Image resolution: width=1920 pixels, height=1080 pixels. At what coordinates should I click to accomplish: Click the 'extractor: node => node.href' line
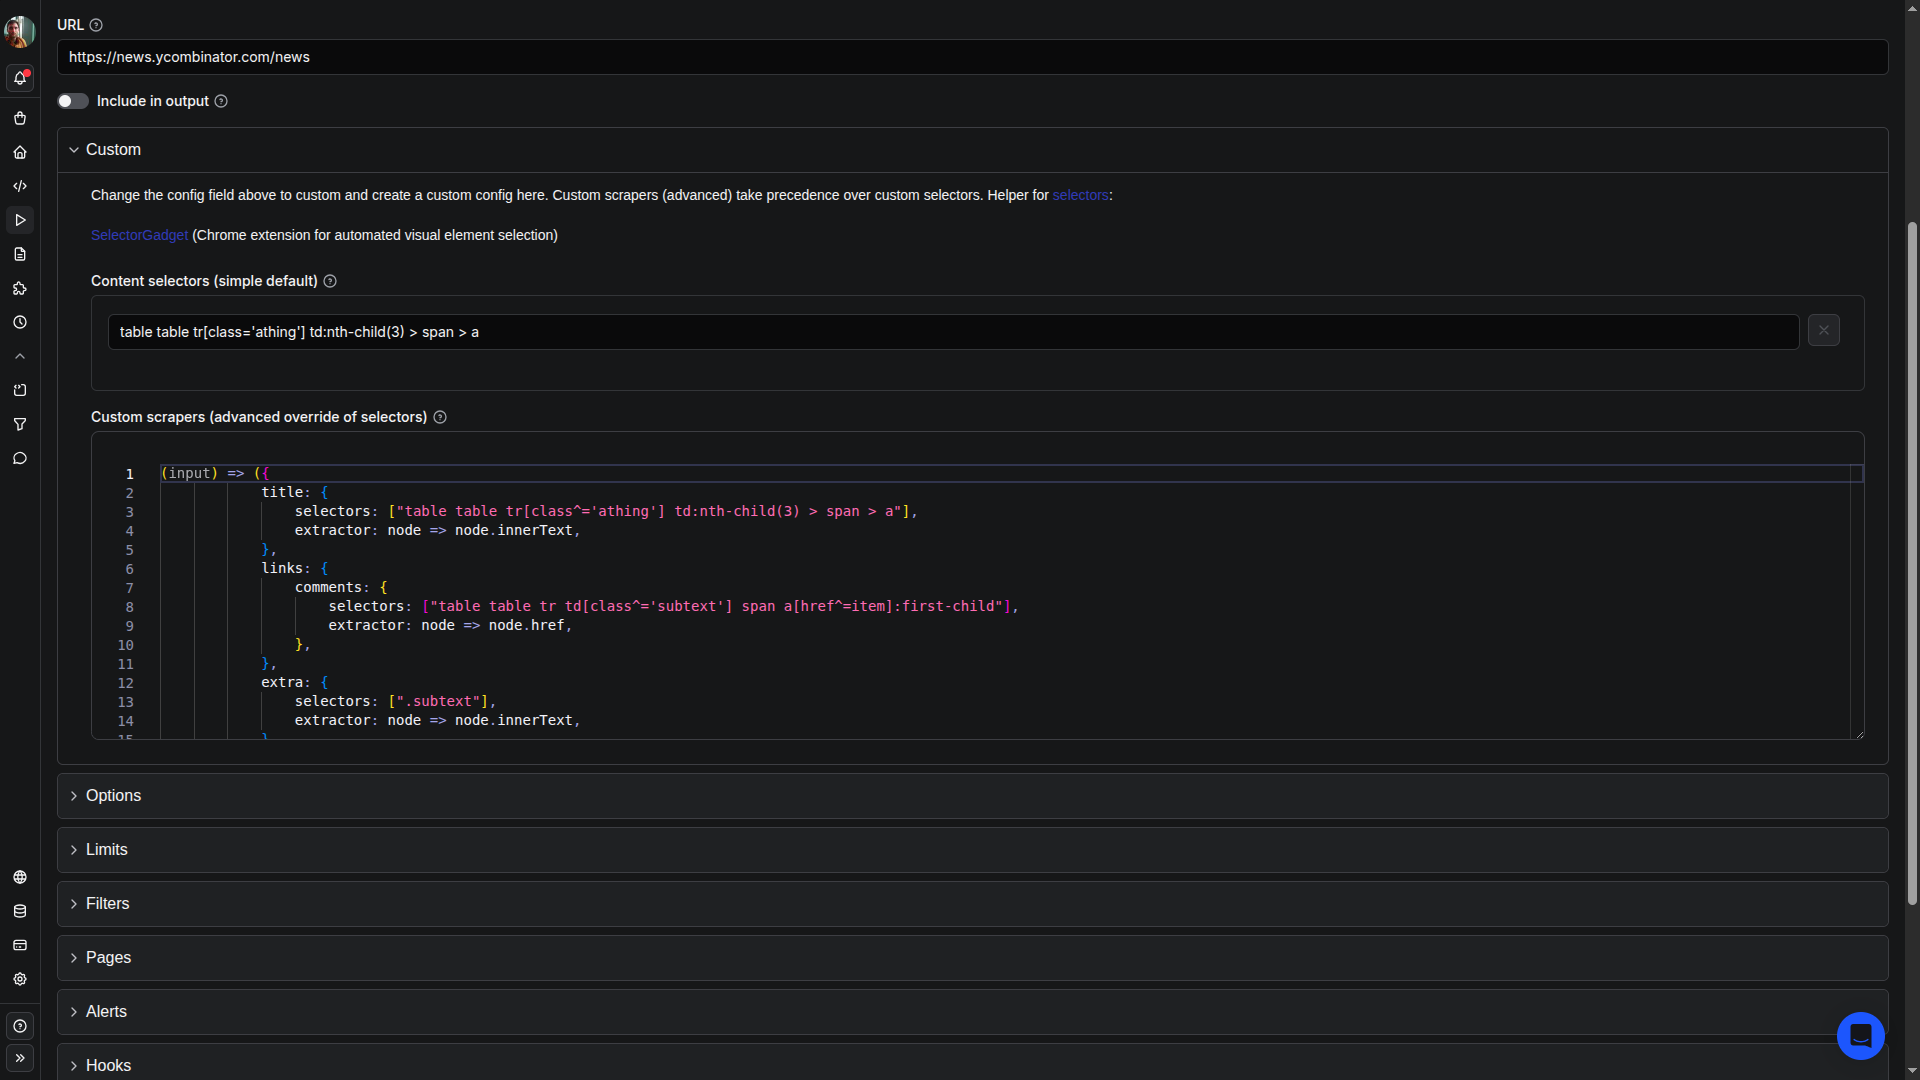tap(450, 625)
